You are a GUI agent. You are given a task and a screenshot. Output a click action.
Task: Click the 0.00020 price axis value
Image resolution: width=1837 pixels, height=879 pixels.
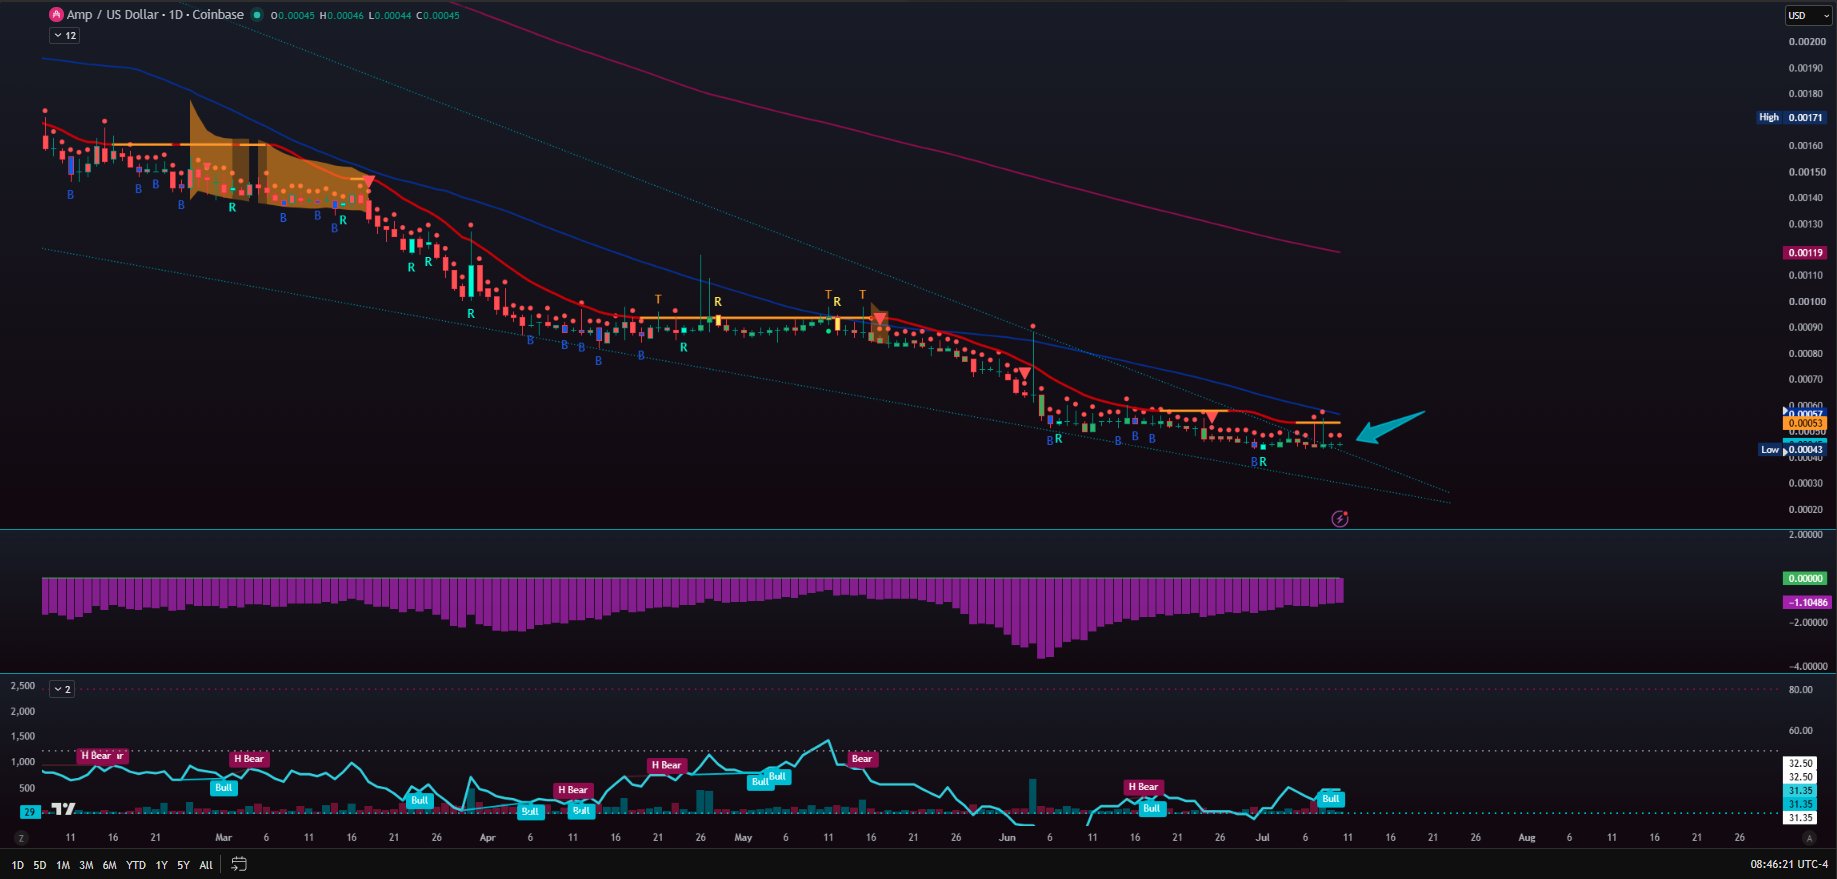pyautogui.click(x=1806, y=510)
